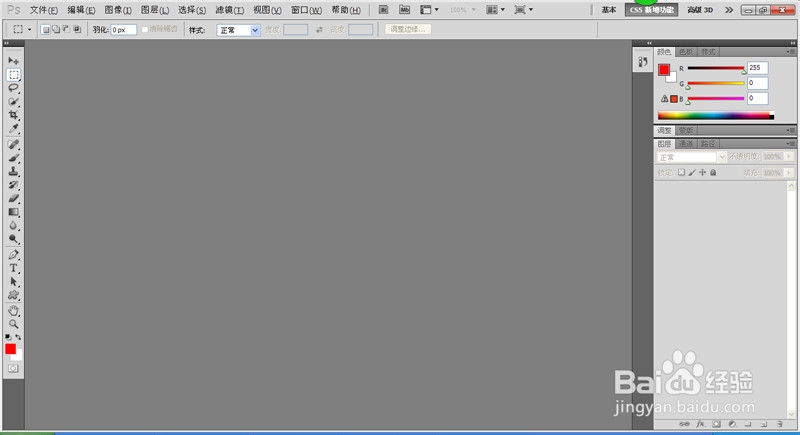Click the 调整边缘 Refine Edge button

[x=408, y=30]
